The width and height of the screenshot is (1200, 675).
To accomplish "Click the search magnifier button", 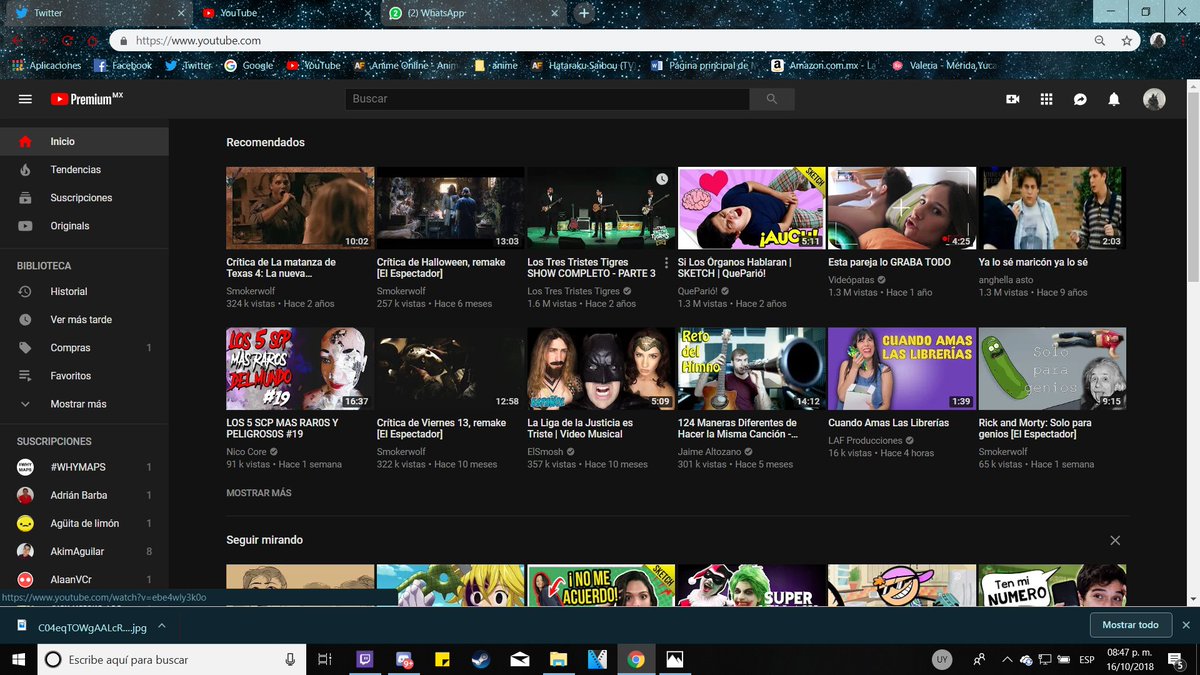I will [x=772, y=99].
